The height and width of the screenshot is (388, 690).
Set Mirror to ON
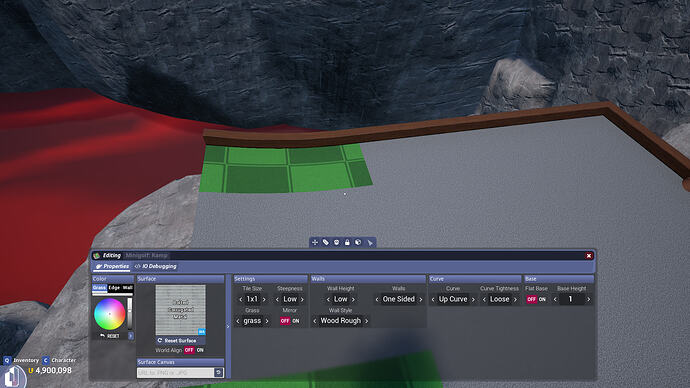coord(296,321)
